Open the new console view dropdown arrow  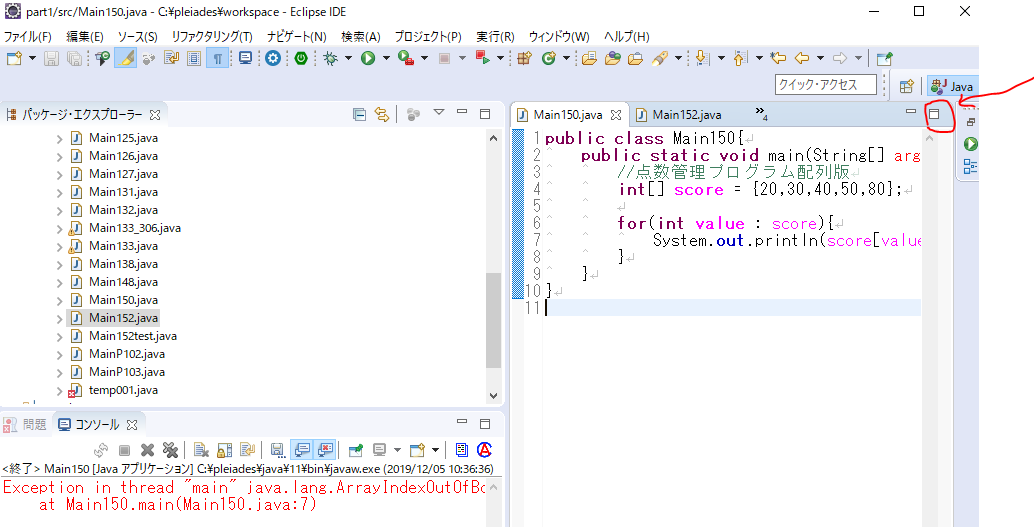pos(435,450)
